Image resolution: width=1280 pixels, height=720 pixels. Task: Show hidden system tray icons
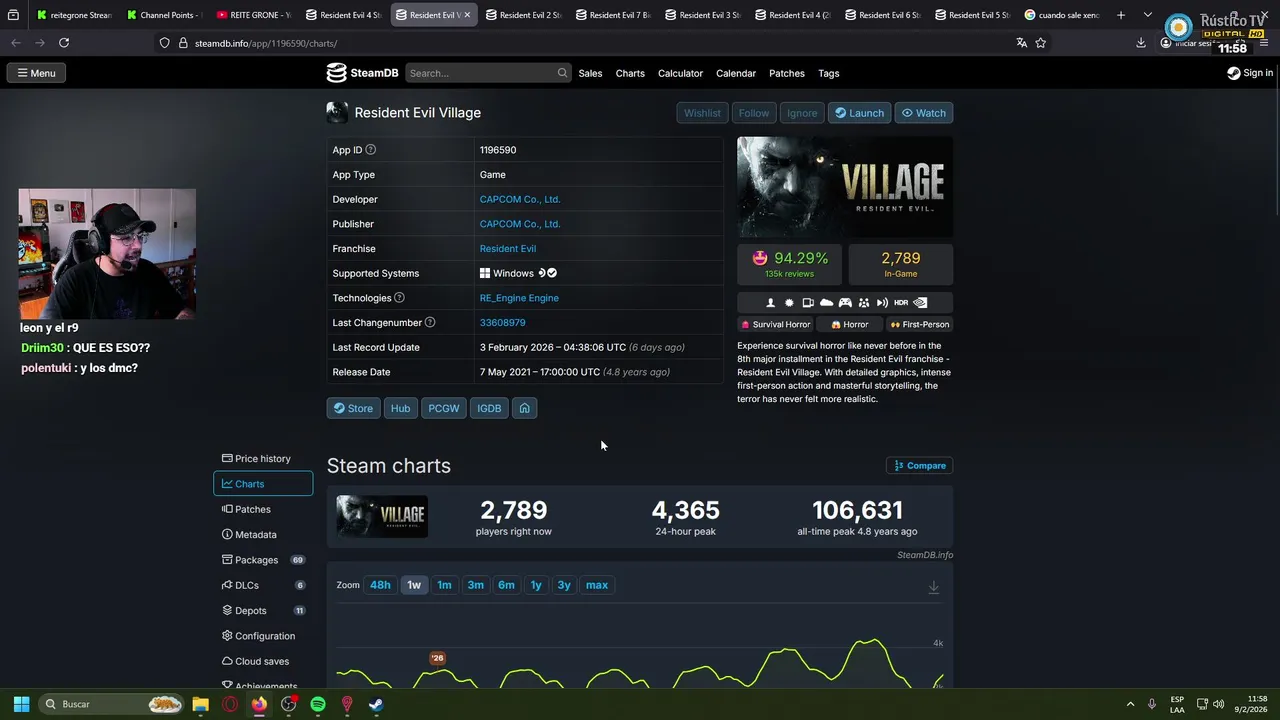click(x=1130, y=704)
